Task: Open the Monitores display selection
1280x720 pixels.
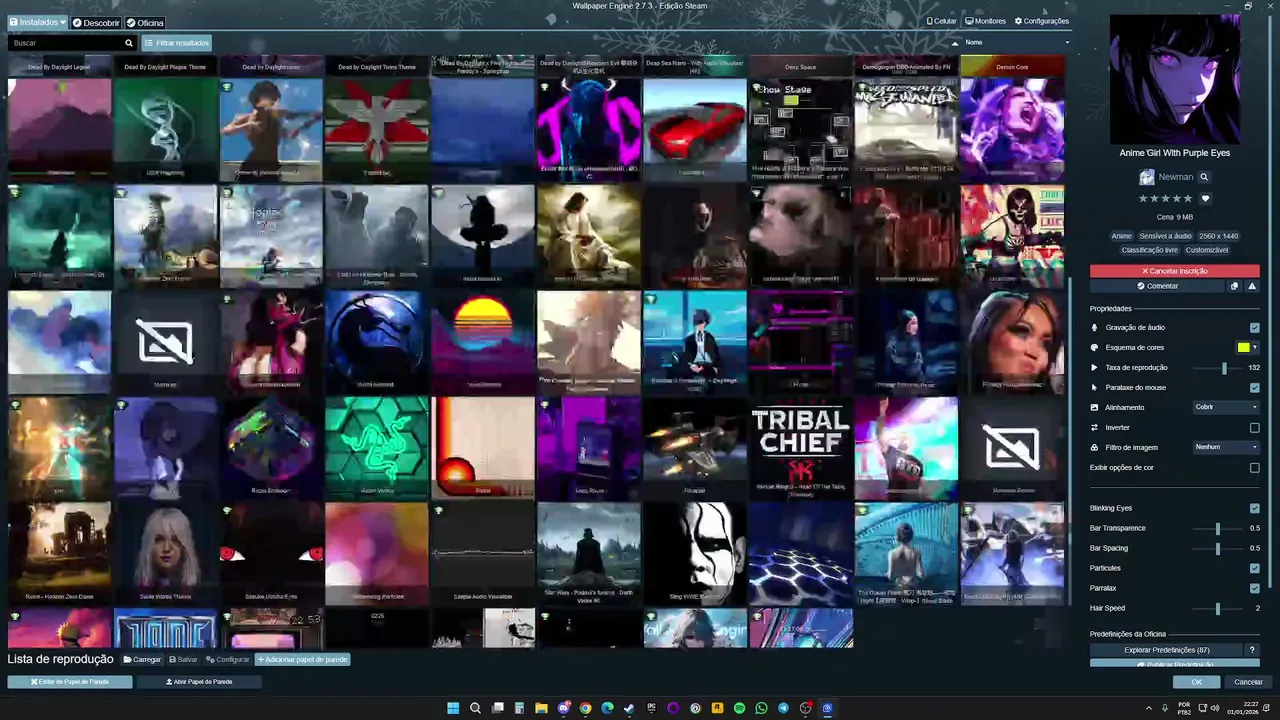Action: [x=985, y=21]
